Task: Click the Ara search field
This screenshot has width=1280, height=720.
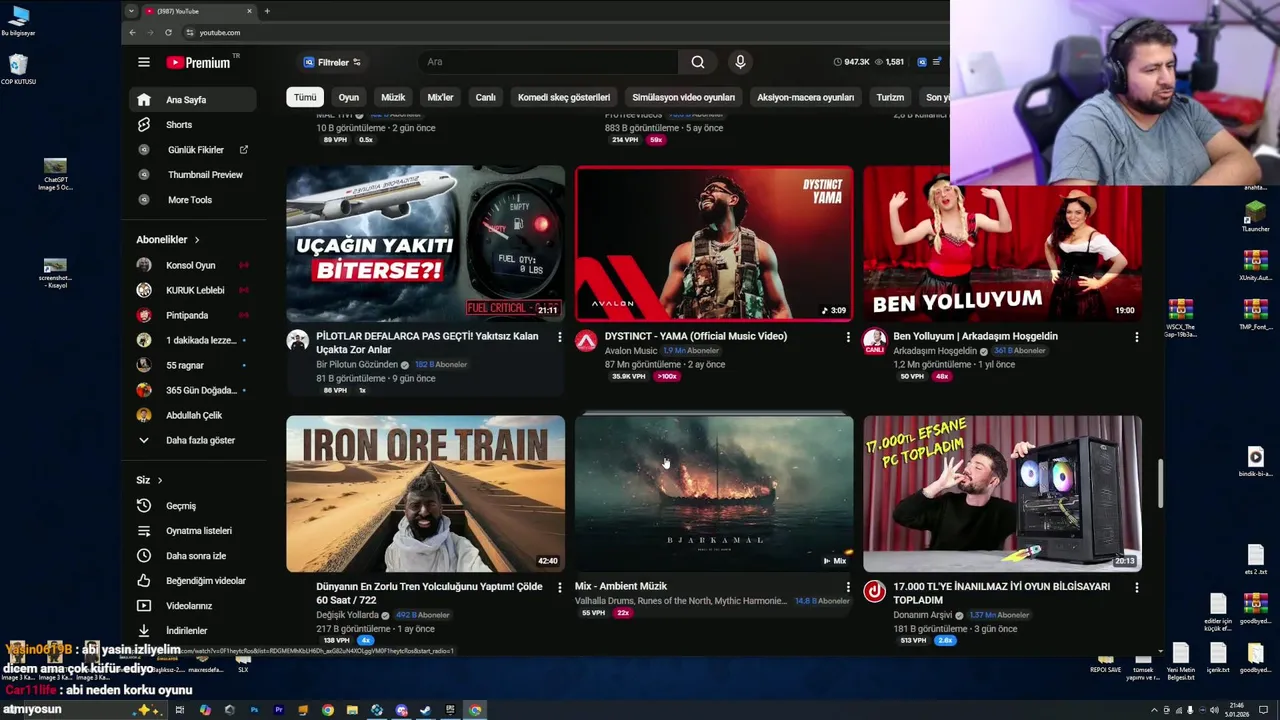Action: (x=548, y=62)
